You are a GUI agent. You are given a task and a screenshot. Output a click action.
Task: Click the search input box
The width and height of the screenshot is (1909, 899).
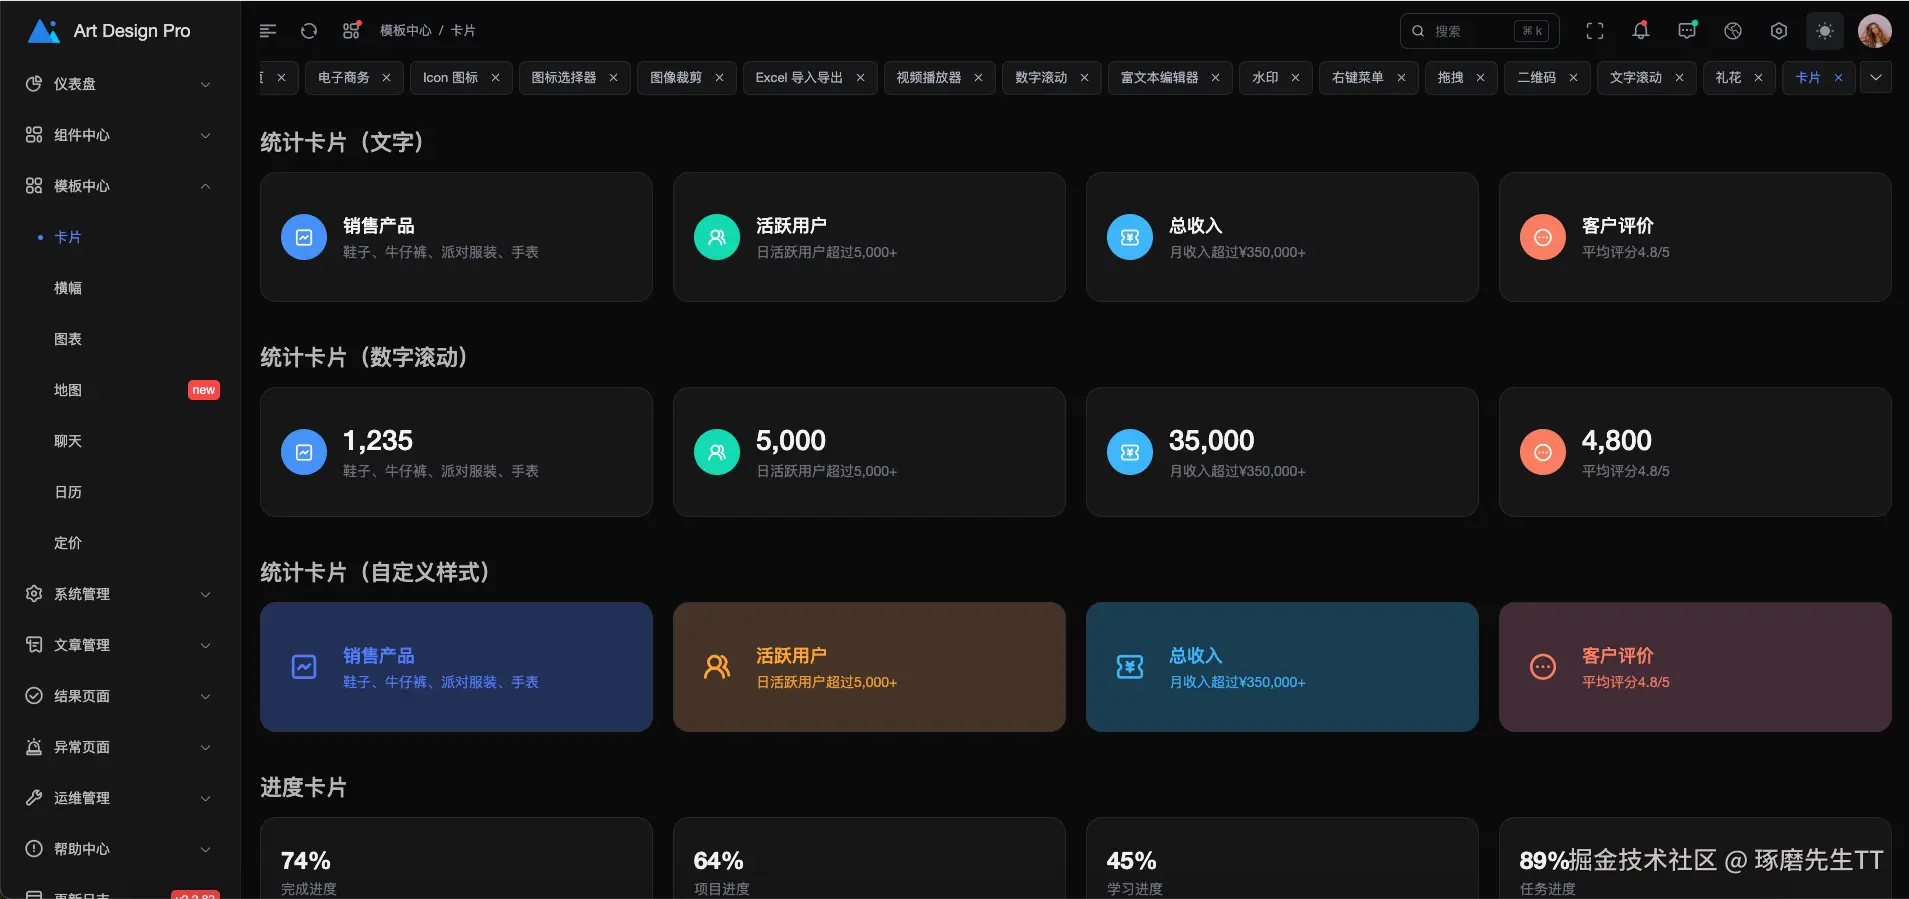[1480, 31]
